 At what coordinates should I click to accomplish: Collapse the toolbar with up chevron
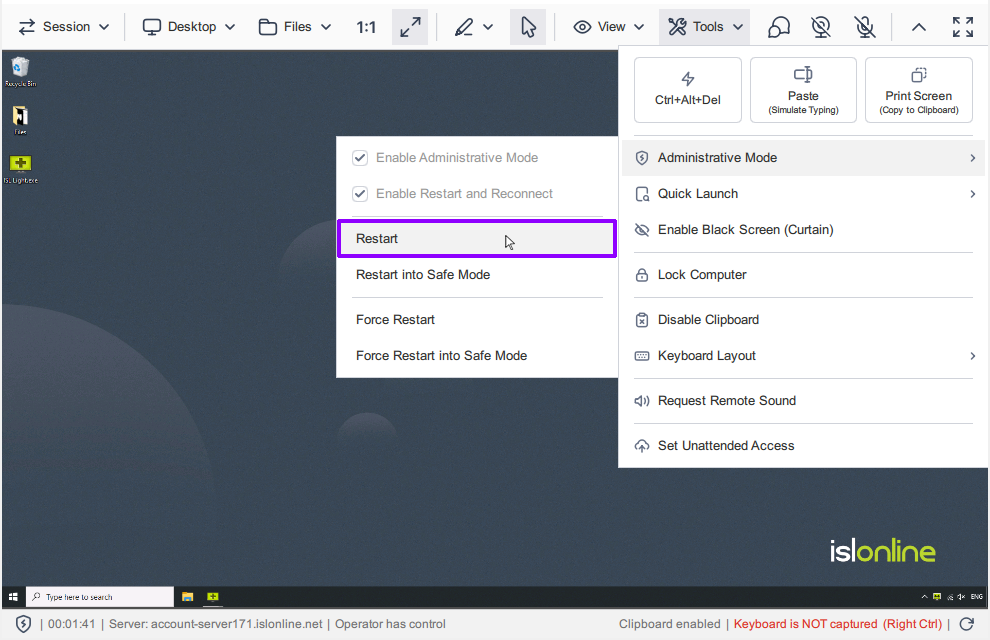coord(919,27)
